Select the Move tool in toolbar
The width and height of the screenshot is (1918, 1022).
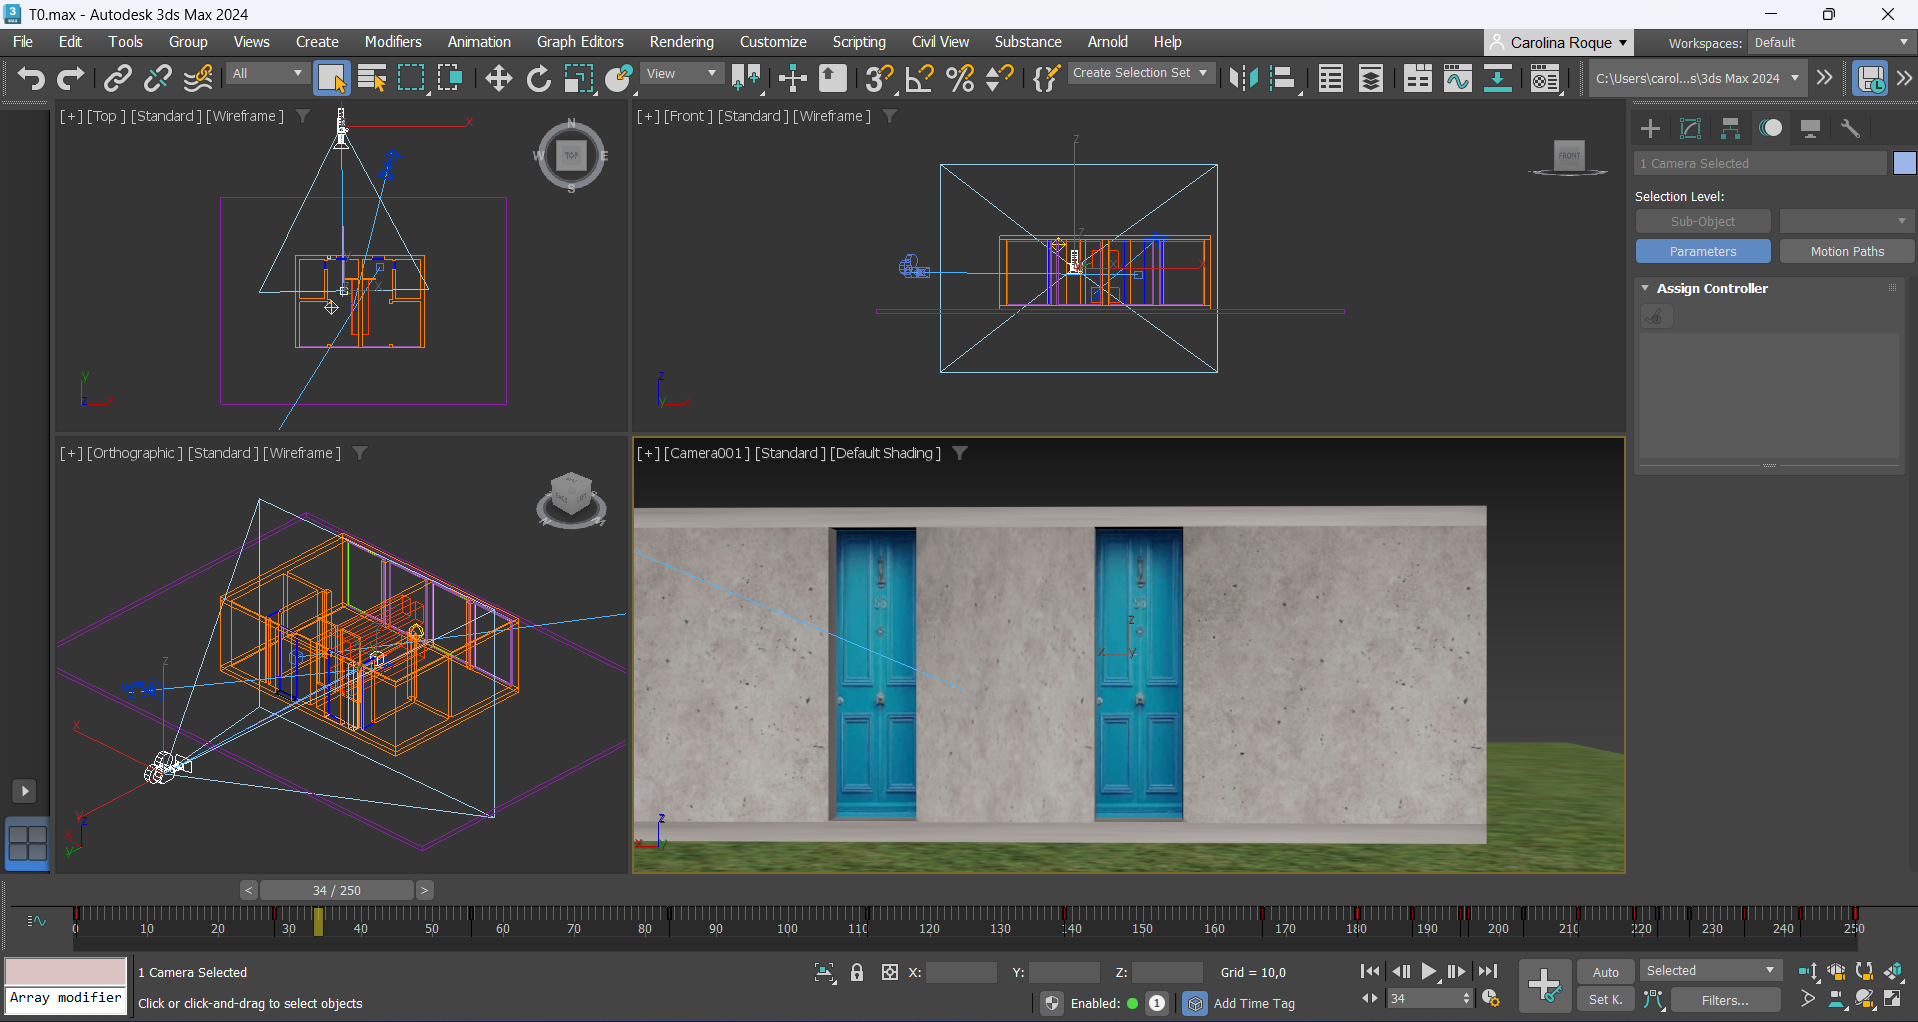click(498, 78)
